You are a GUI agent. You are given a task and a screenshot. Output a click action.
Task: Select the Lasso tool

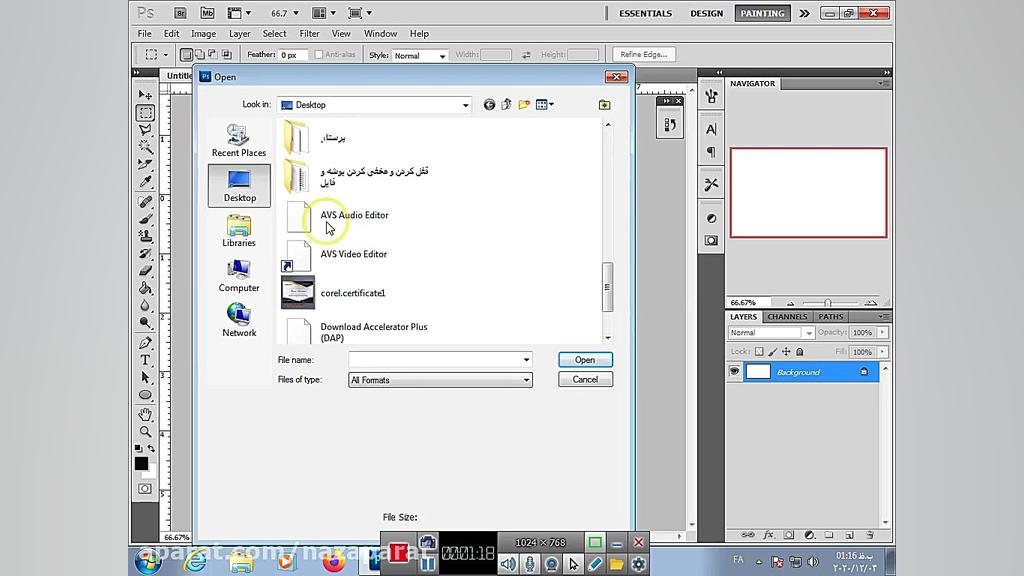[145, 129]
